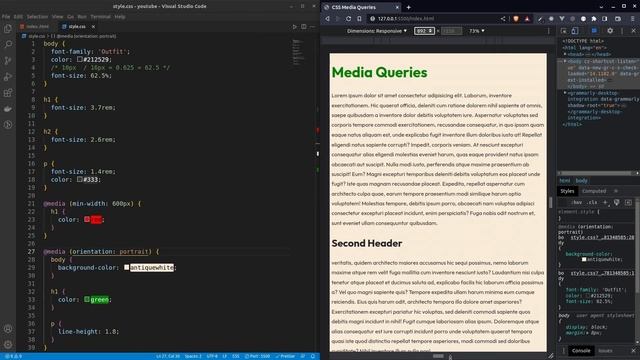Open the 73% zoom dropdown
This screenshot has width=640, height=360.
point(476,31)
